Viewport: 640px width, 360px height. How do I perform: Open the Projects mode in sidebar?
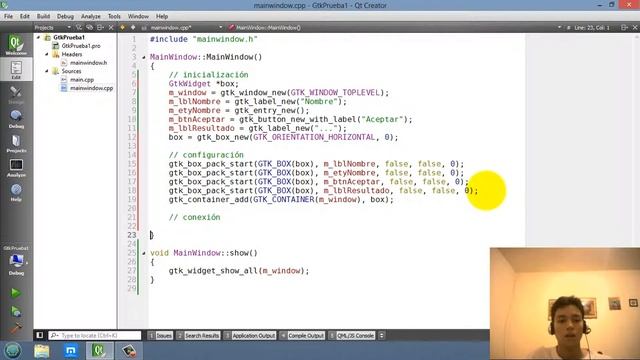(16, 143)
